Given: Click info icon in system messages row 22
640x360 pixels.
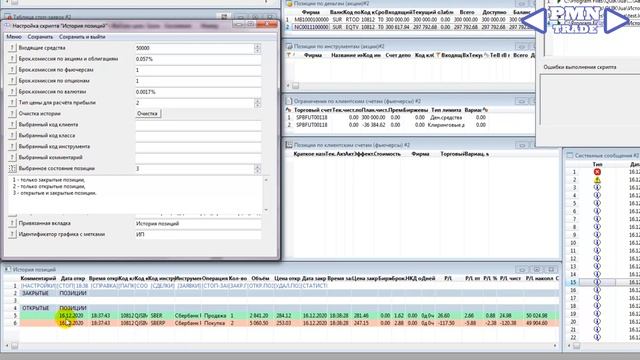Looking at the screenshot, I should point(597,337).
